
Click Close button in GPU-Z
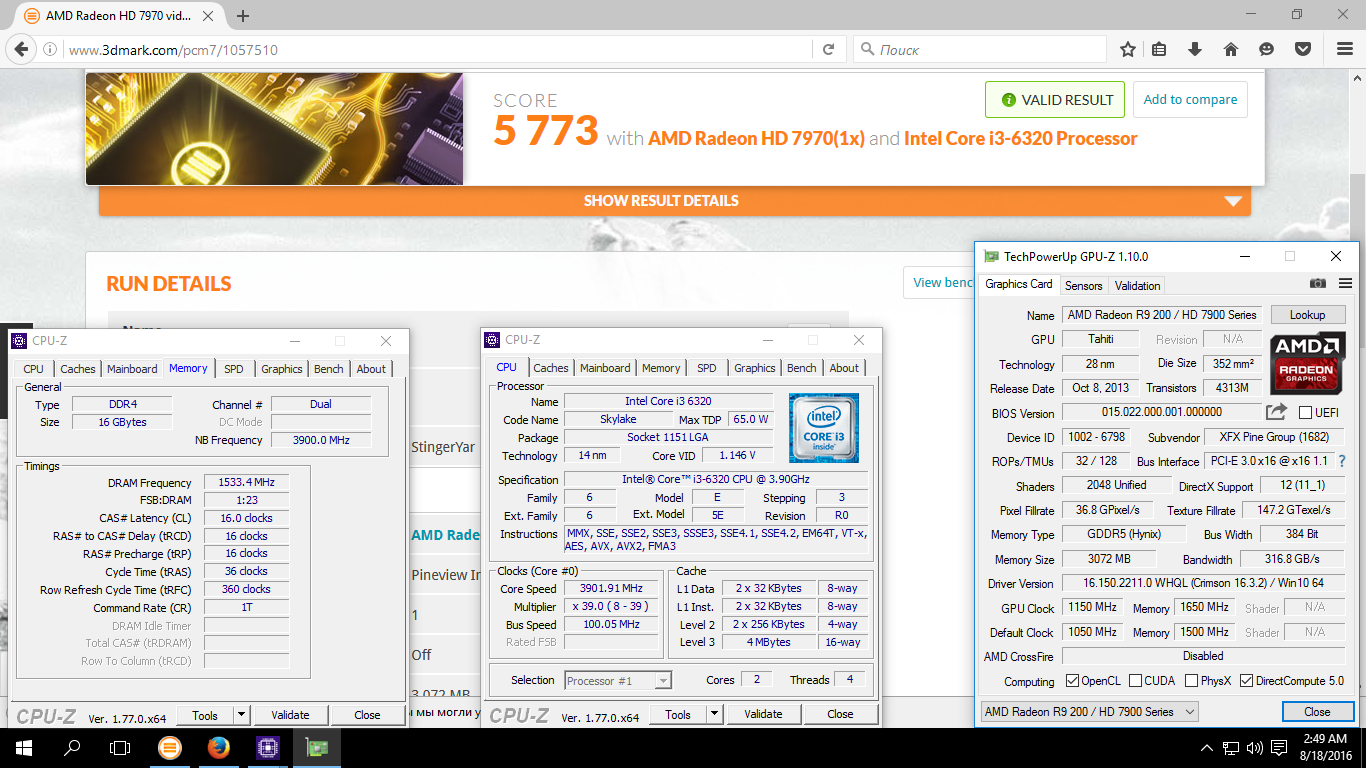1317,712
